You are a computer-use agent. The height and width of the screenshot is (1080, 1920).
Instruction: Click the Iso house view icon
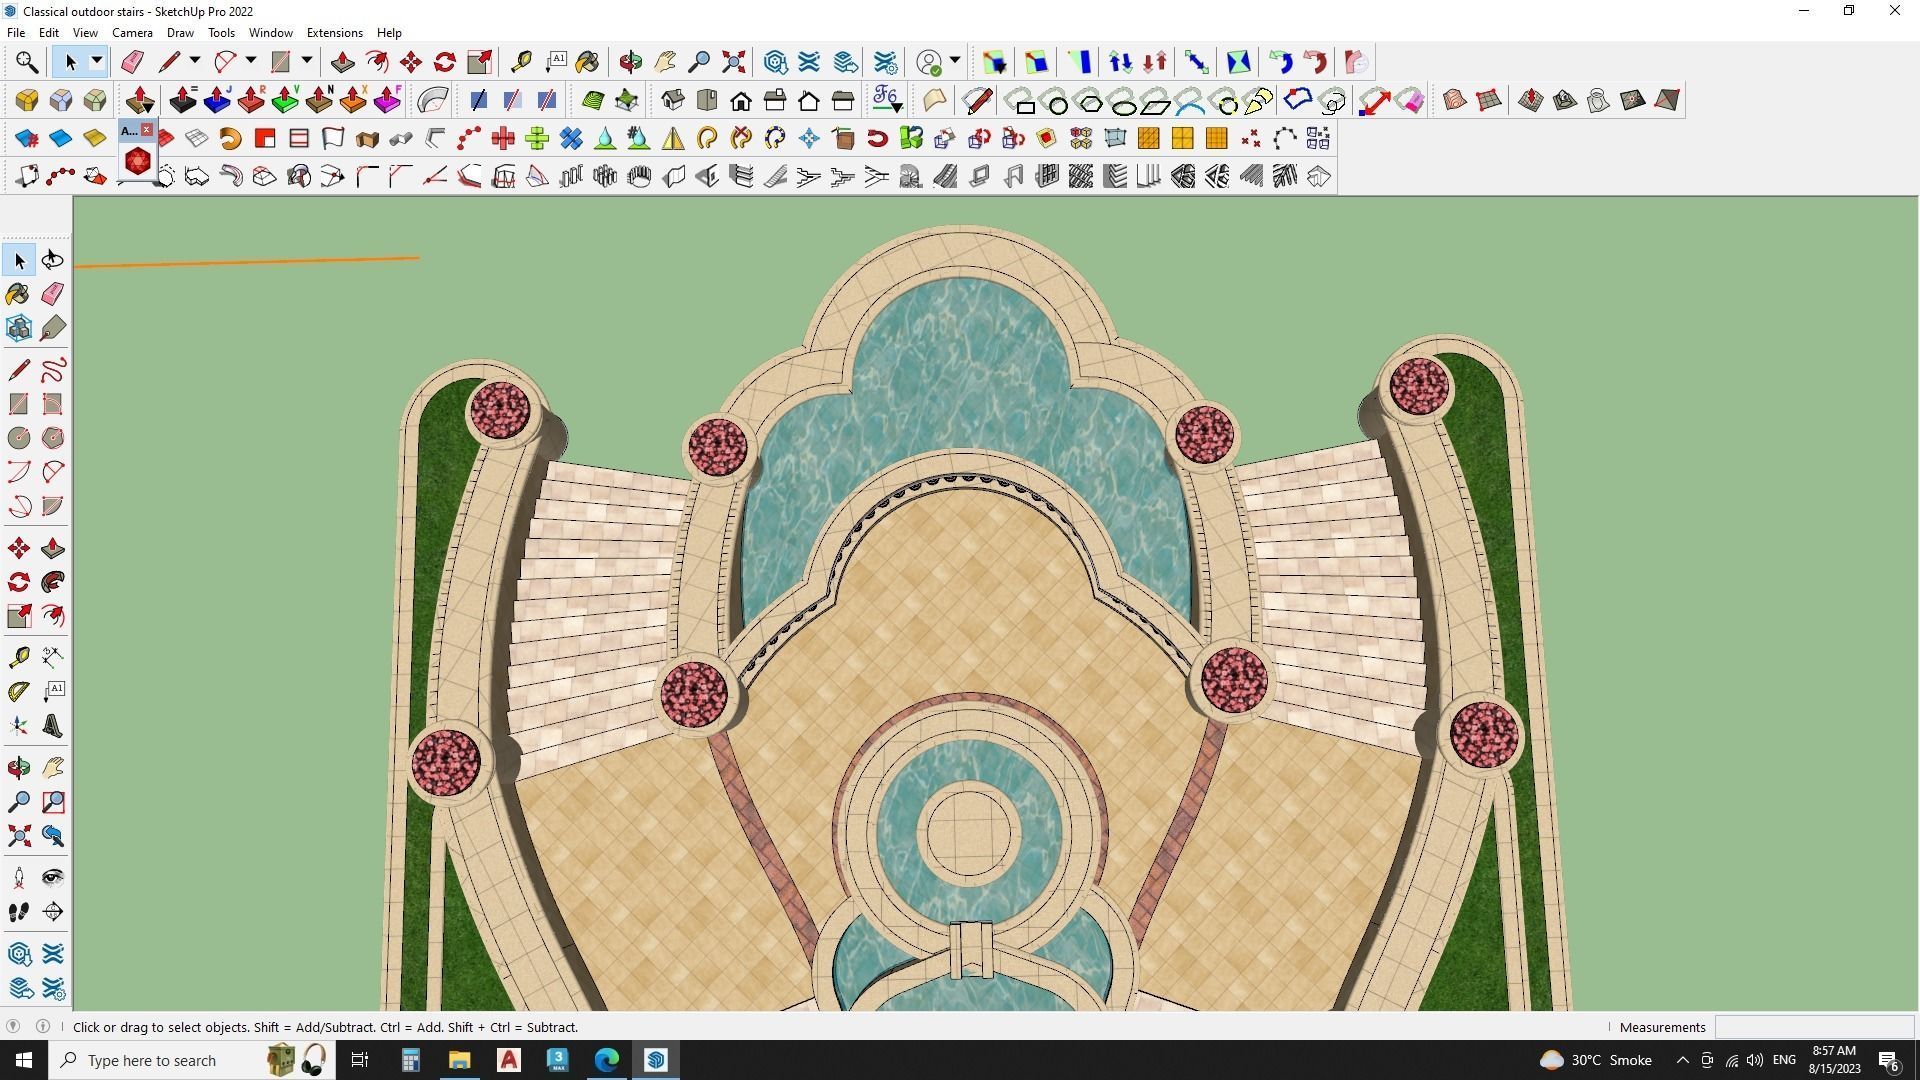[672, 100]
